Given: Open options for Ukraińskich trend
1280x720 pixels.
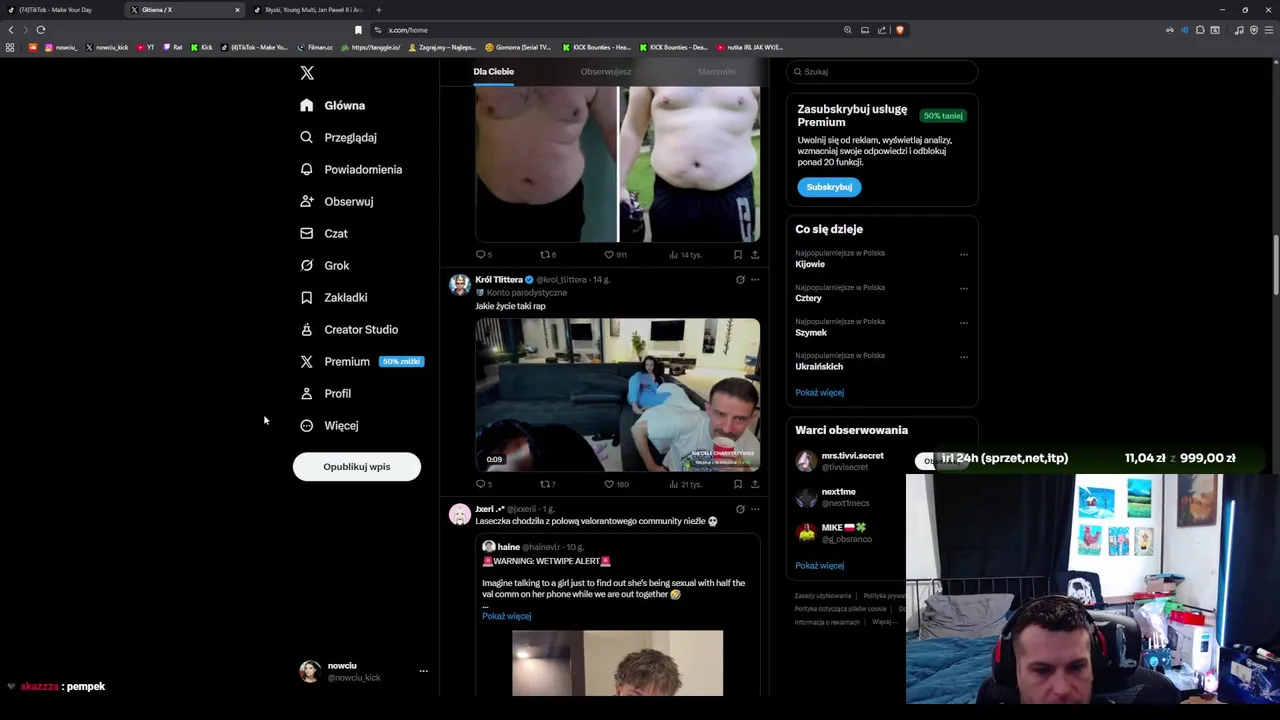Looking at the screenshot, I should point(964,356).
